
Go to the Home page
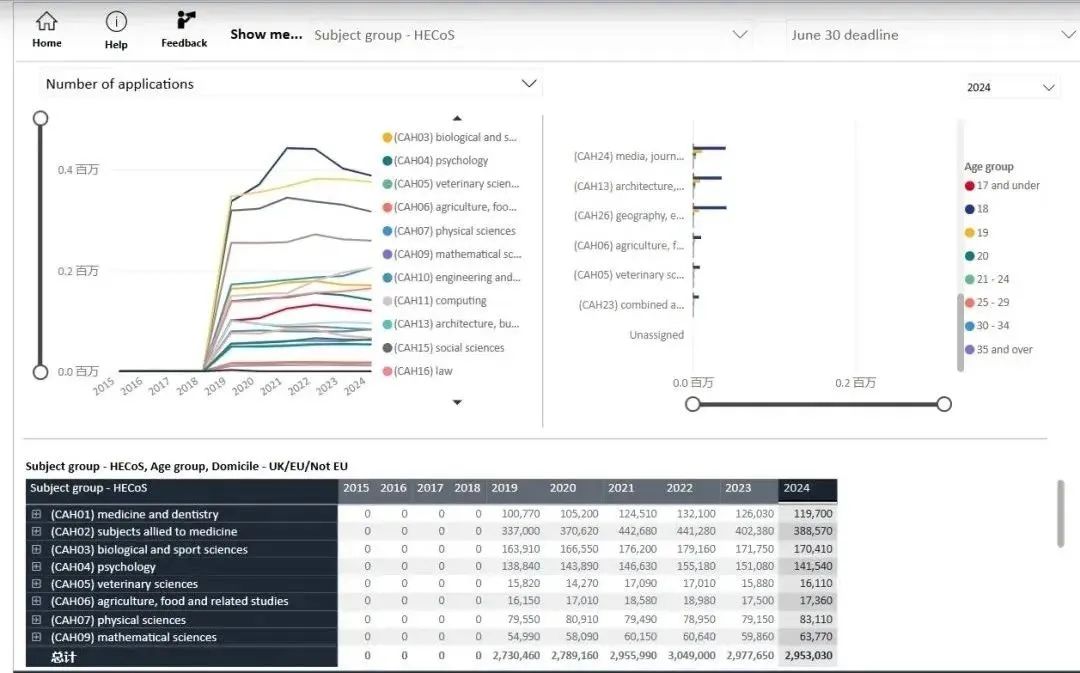point(47,29)
